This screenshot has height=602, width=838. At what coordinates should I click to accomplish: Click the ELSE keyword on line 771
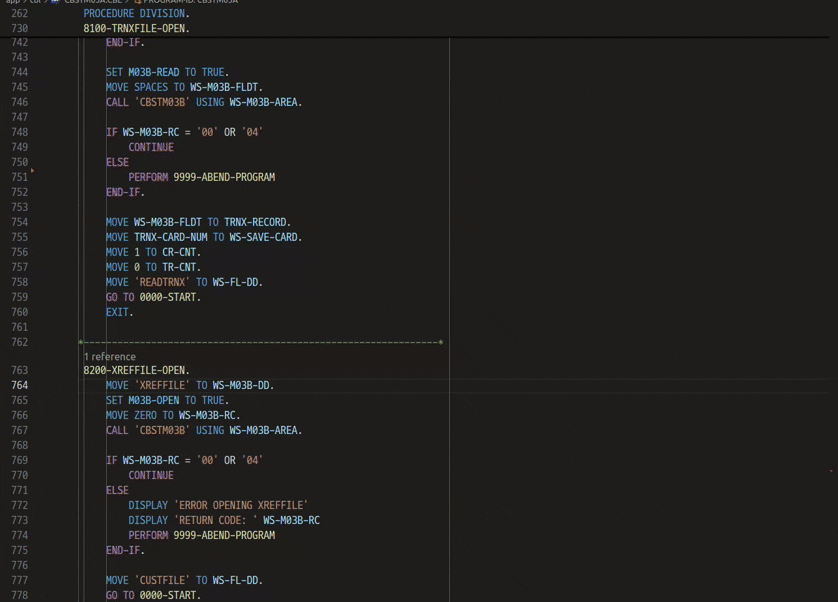tap(117, 490)
